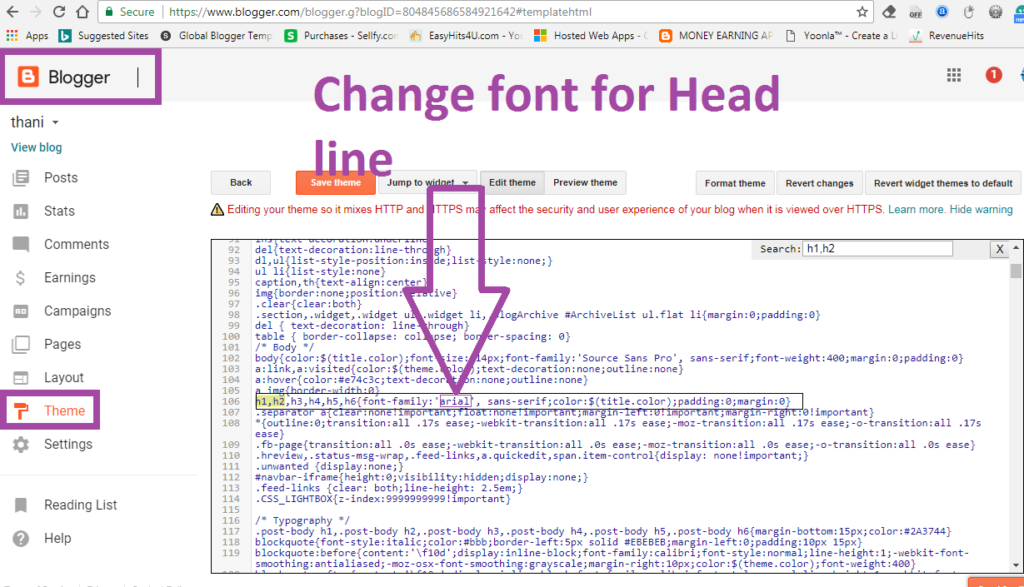Click the Format theme button
Viewport: 1024px width, 587px height.
[x=735, y=183]
